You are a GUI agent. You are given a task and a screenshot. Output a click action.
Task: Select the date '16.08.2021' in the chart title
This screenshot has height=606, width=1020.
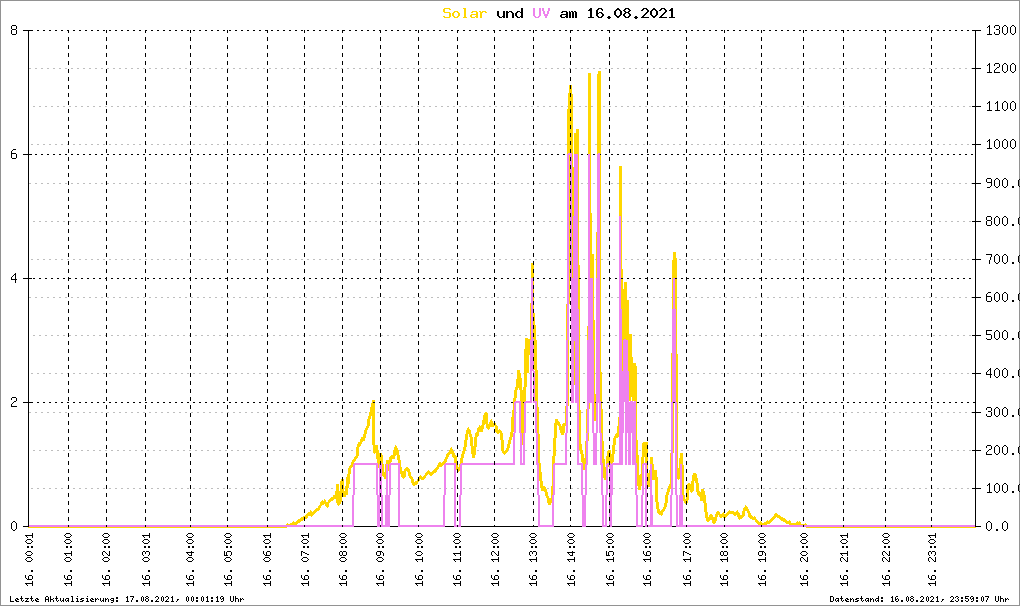pos(631,14)
